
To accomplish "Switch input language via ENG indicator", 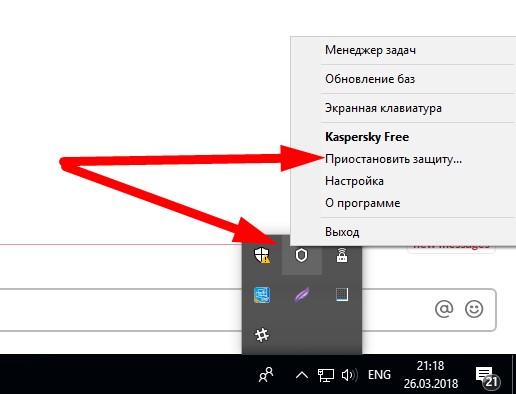I will tap(379, 375).
